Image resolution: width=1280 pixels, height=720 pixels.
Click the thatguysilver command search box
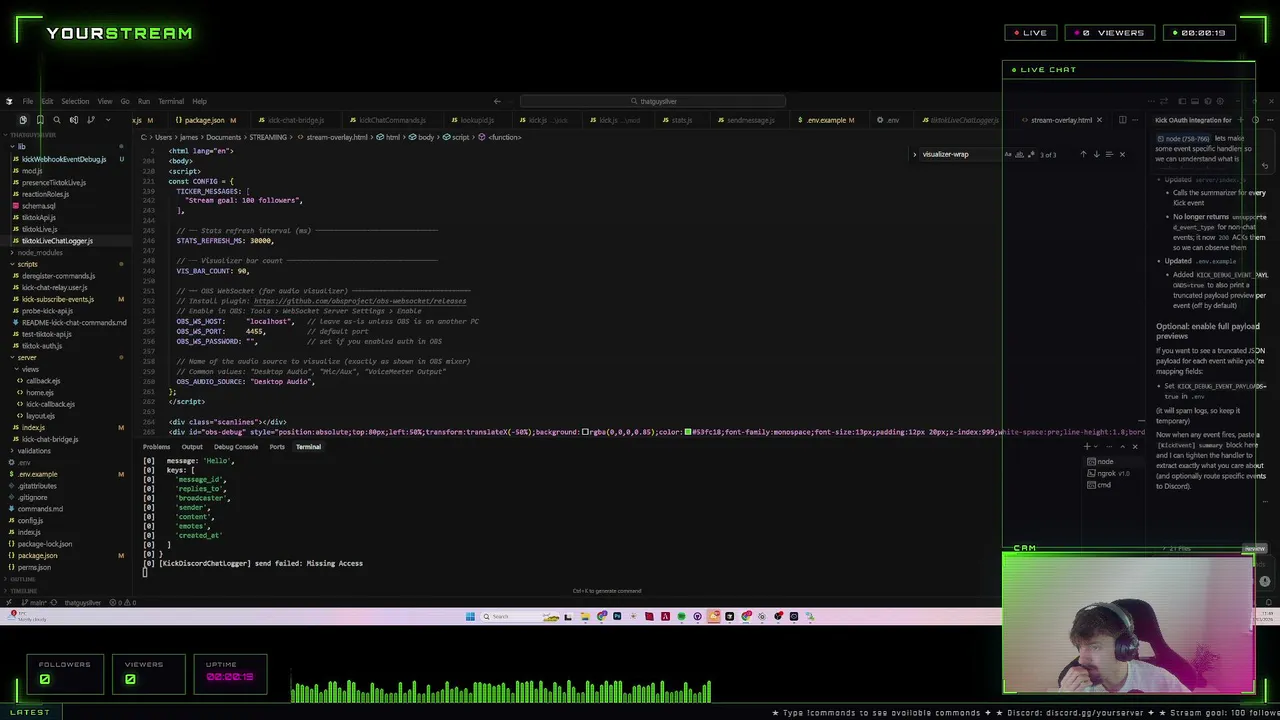653,101
